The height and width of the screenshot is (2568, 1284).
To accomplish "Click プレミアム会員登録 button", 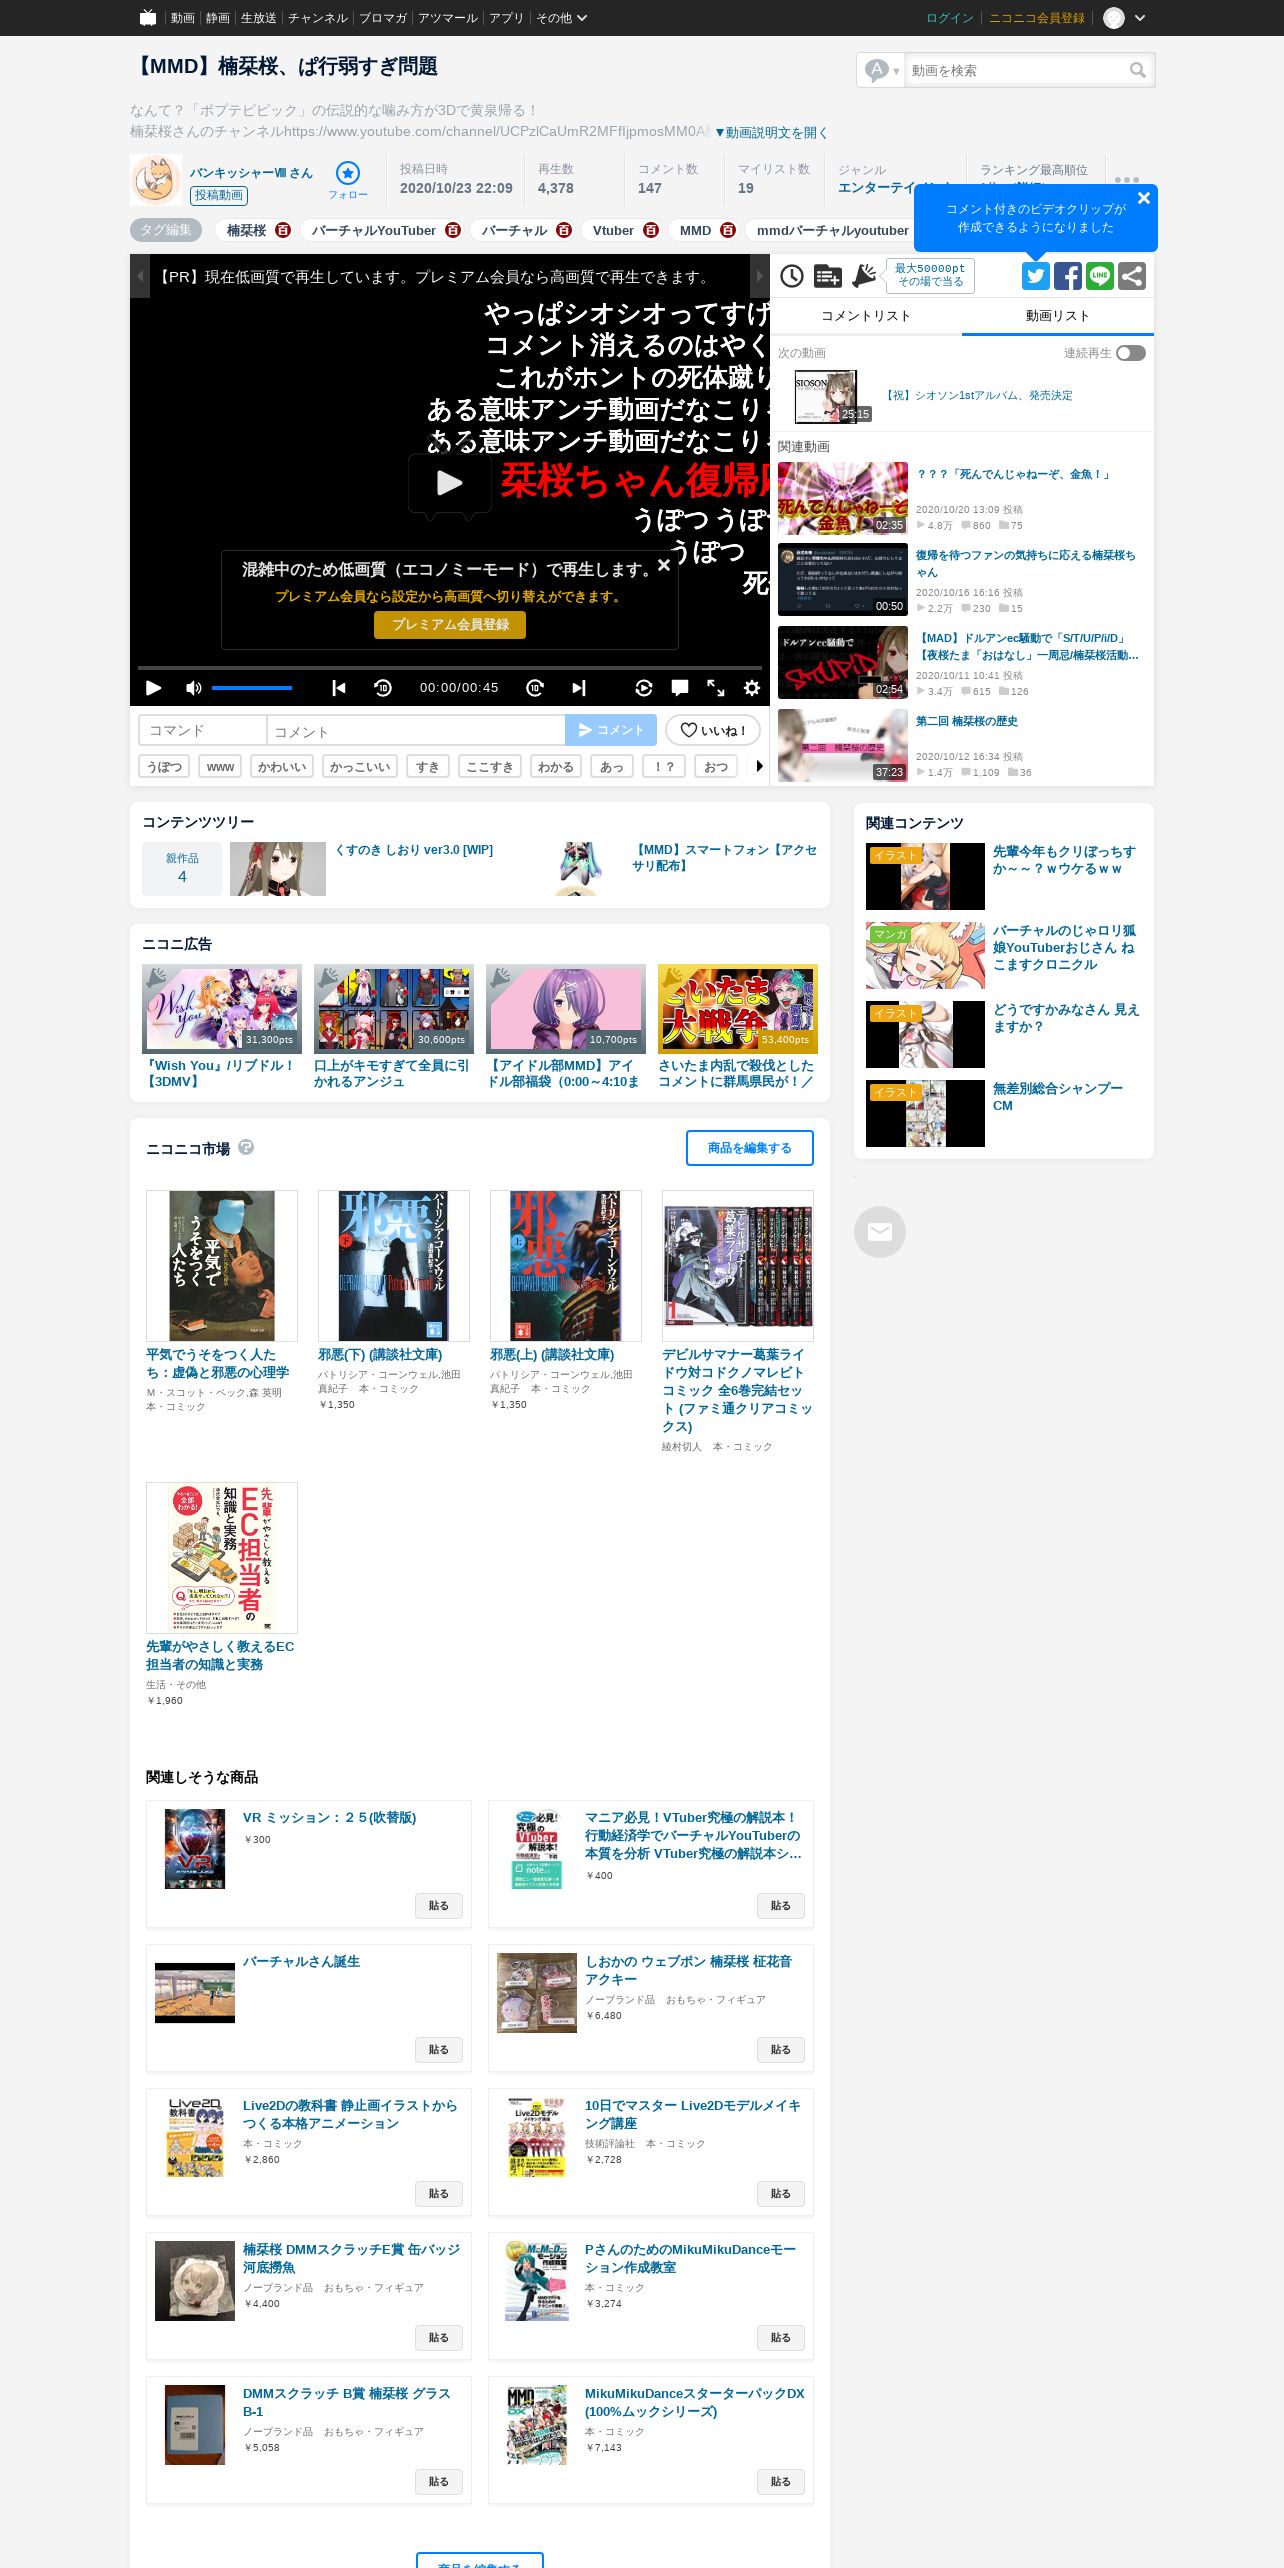I will pos(450,624).
